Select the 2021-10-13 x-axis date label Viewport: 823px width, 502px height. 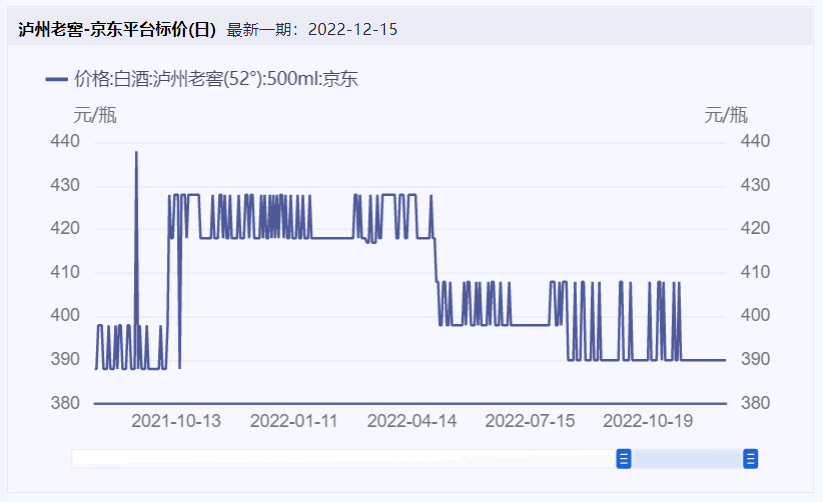click(x=176, y=421)
